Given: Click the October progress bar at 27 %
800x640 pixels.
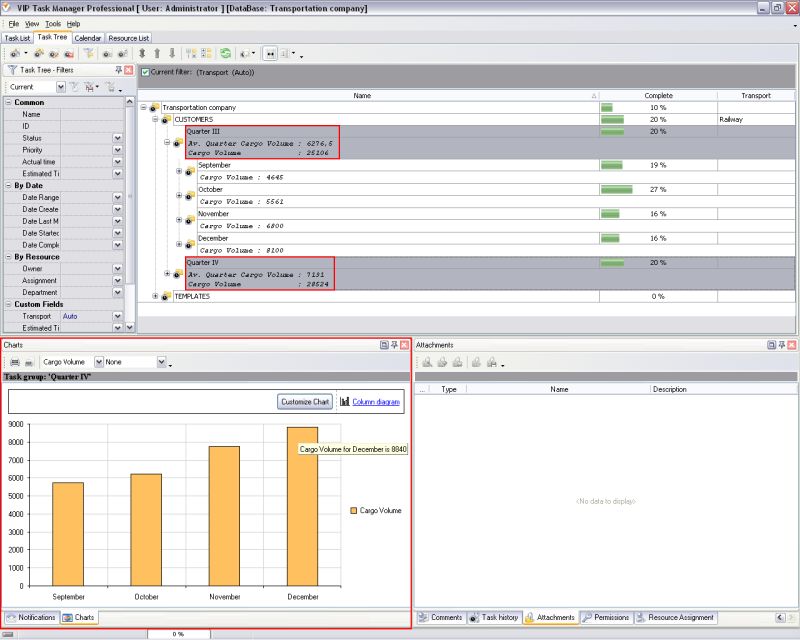Looking at the screenshot, I should [x=616, y=189].
